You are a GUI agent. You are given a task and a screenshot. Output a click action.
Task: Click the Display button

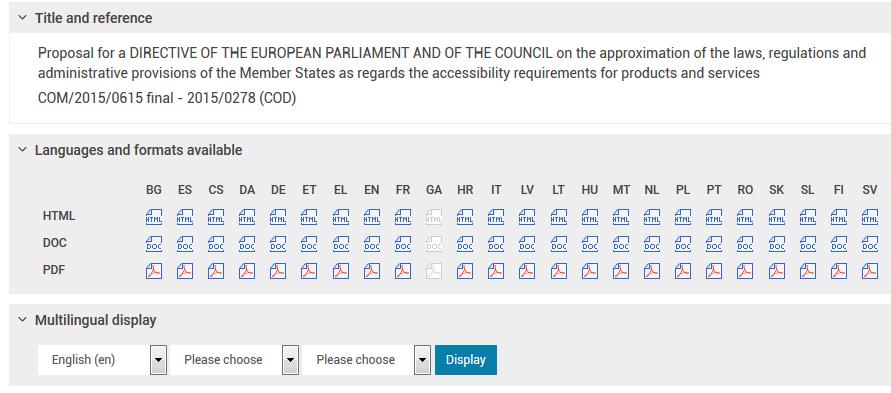point(466,360)
